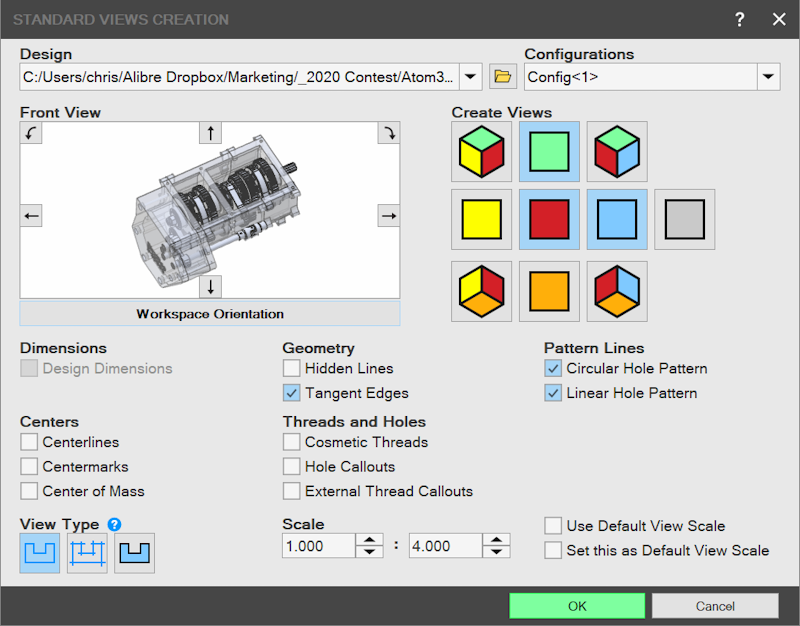Click the blue View Type help icon
The height and width of the screenshot is (626, 800).
114,524
